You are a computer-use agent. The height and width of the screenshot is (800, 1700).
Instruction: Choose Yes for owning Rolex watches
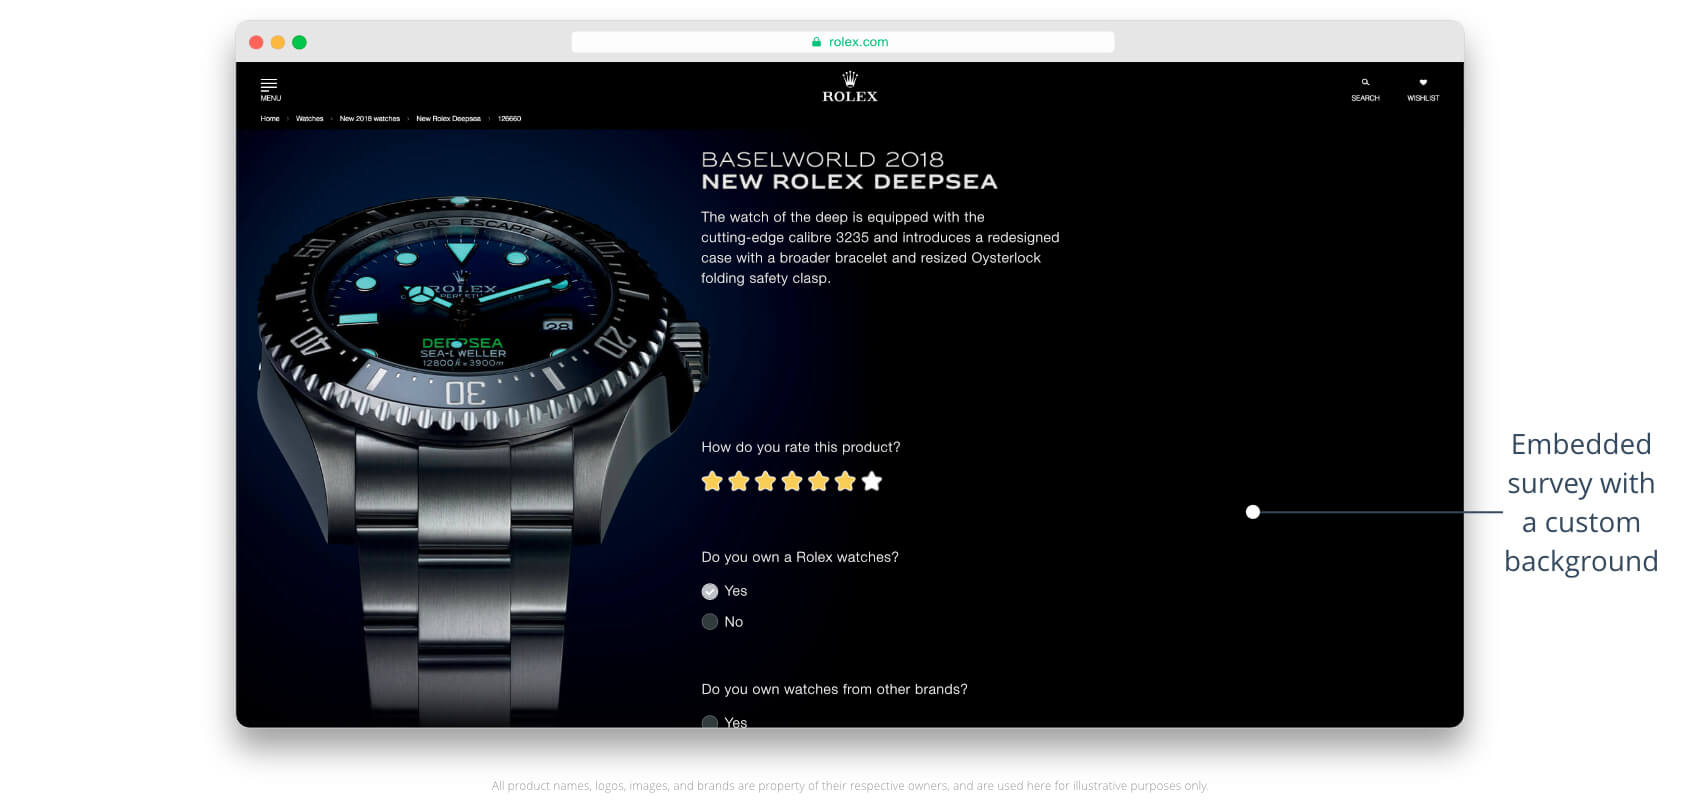pyautogui.click(x=710, y=591)
